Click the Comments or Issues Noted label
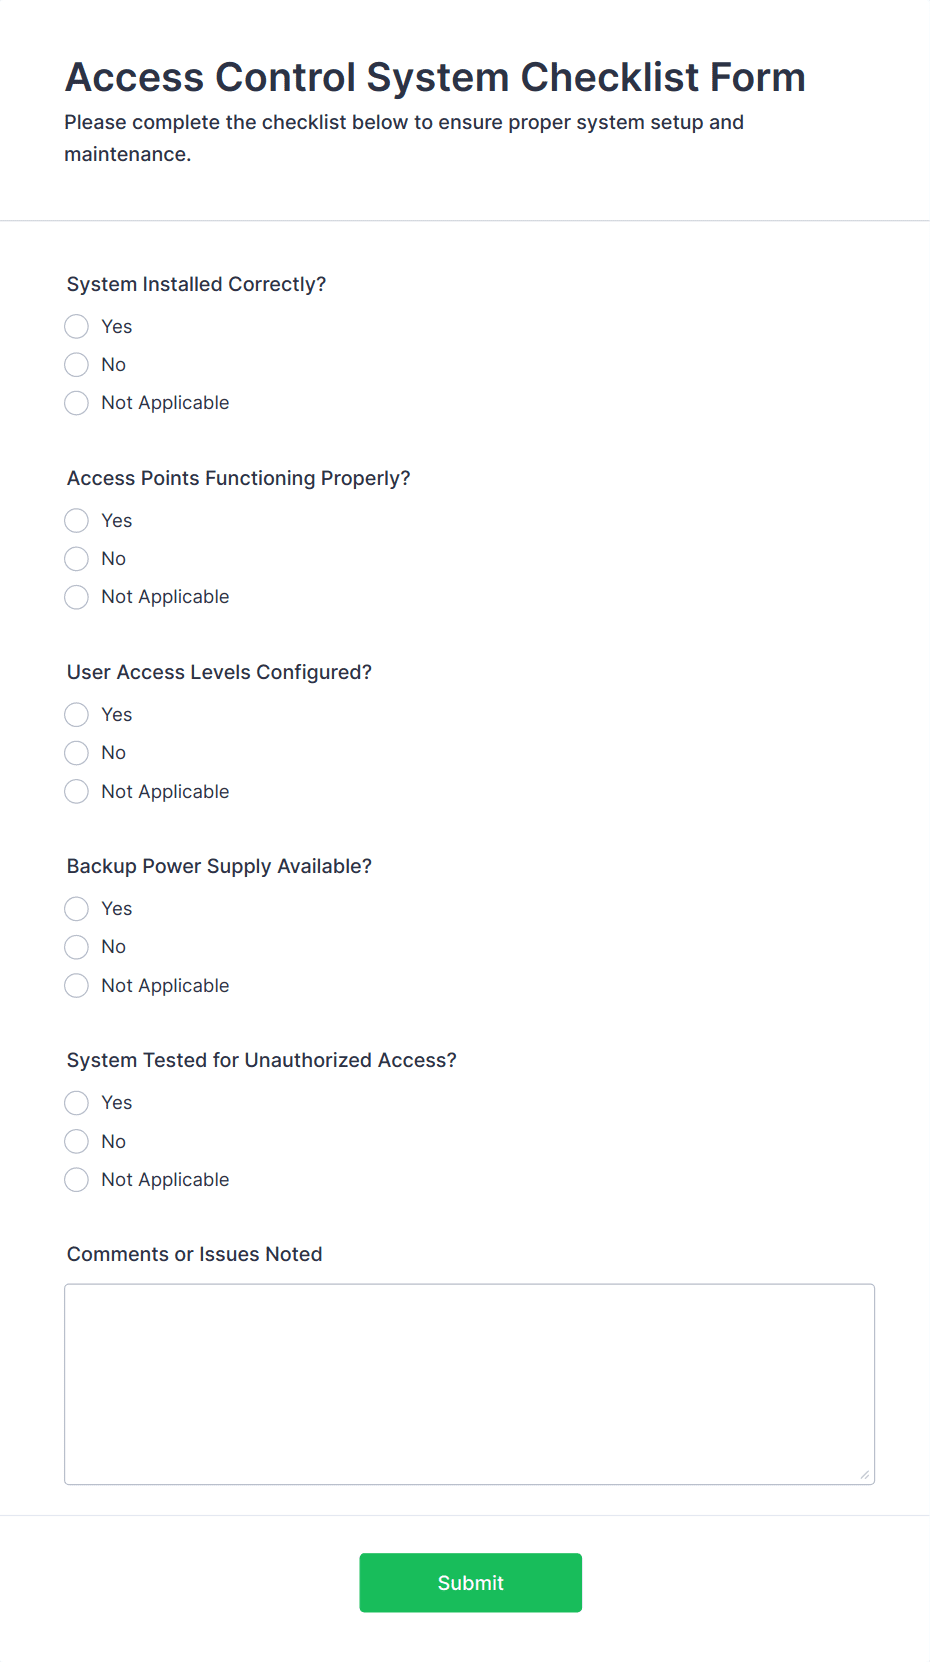Viewport: 930px width, 1662px height. (x=195, y=1255)
